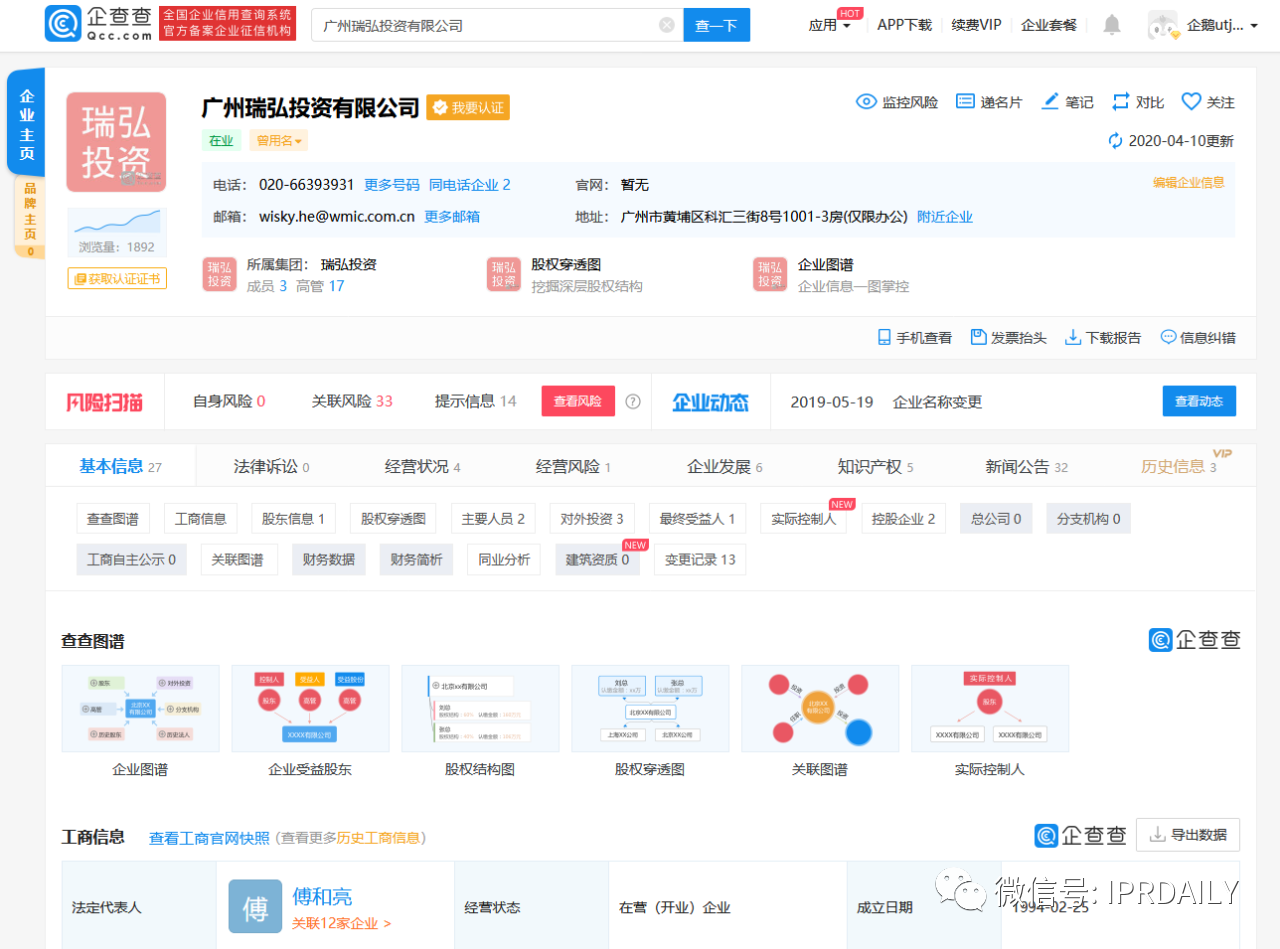The image size is (1280, 949).
Task: Open 所属集团 瑞弘投资 icon
Action: tap(220, 274)
